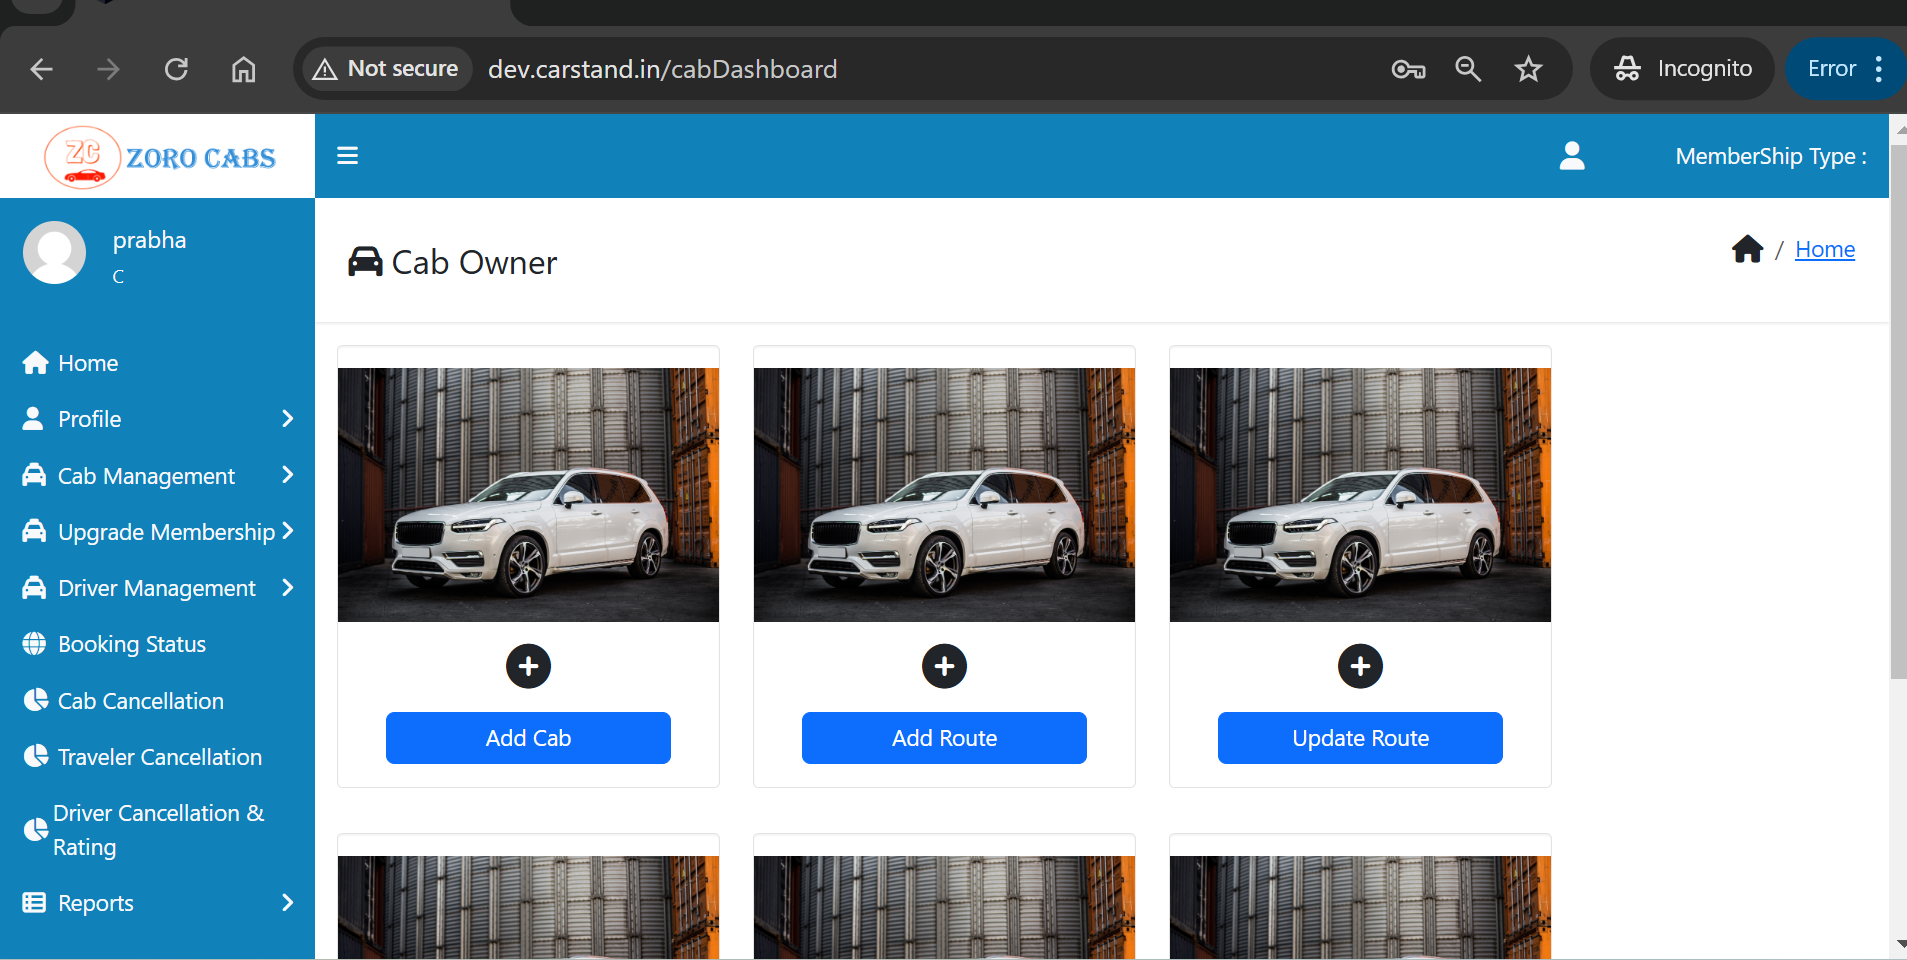Click the plus icon above Update Route
This screenshot has width=1907, height=960.
1360,666
